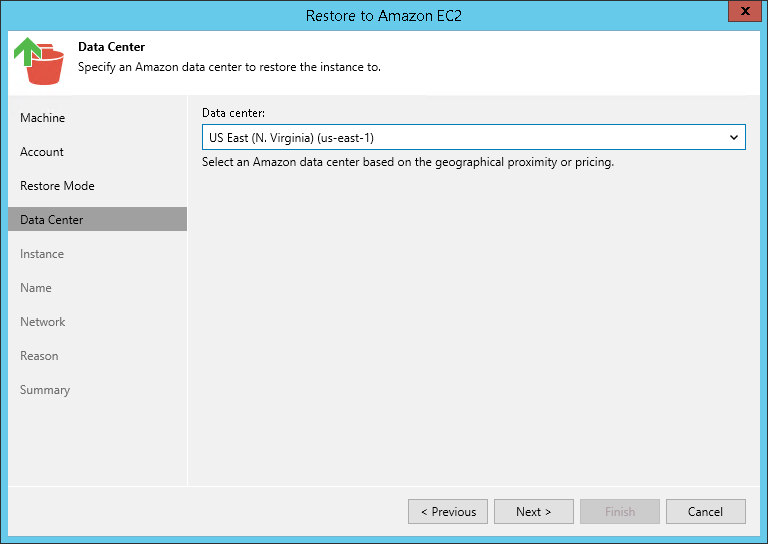Close the Restore to Amazon EC2 window
The image size is (768, 544).
745,11
